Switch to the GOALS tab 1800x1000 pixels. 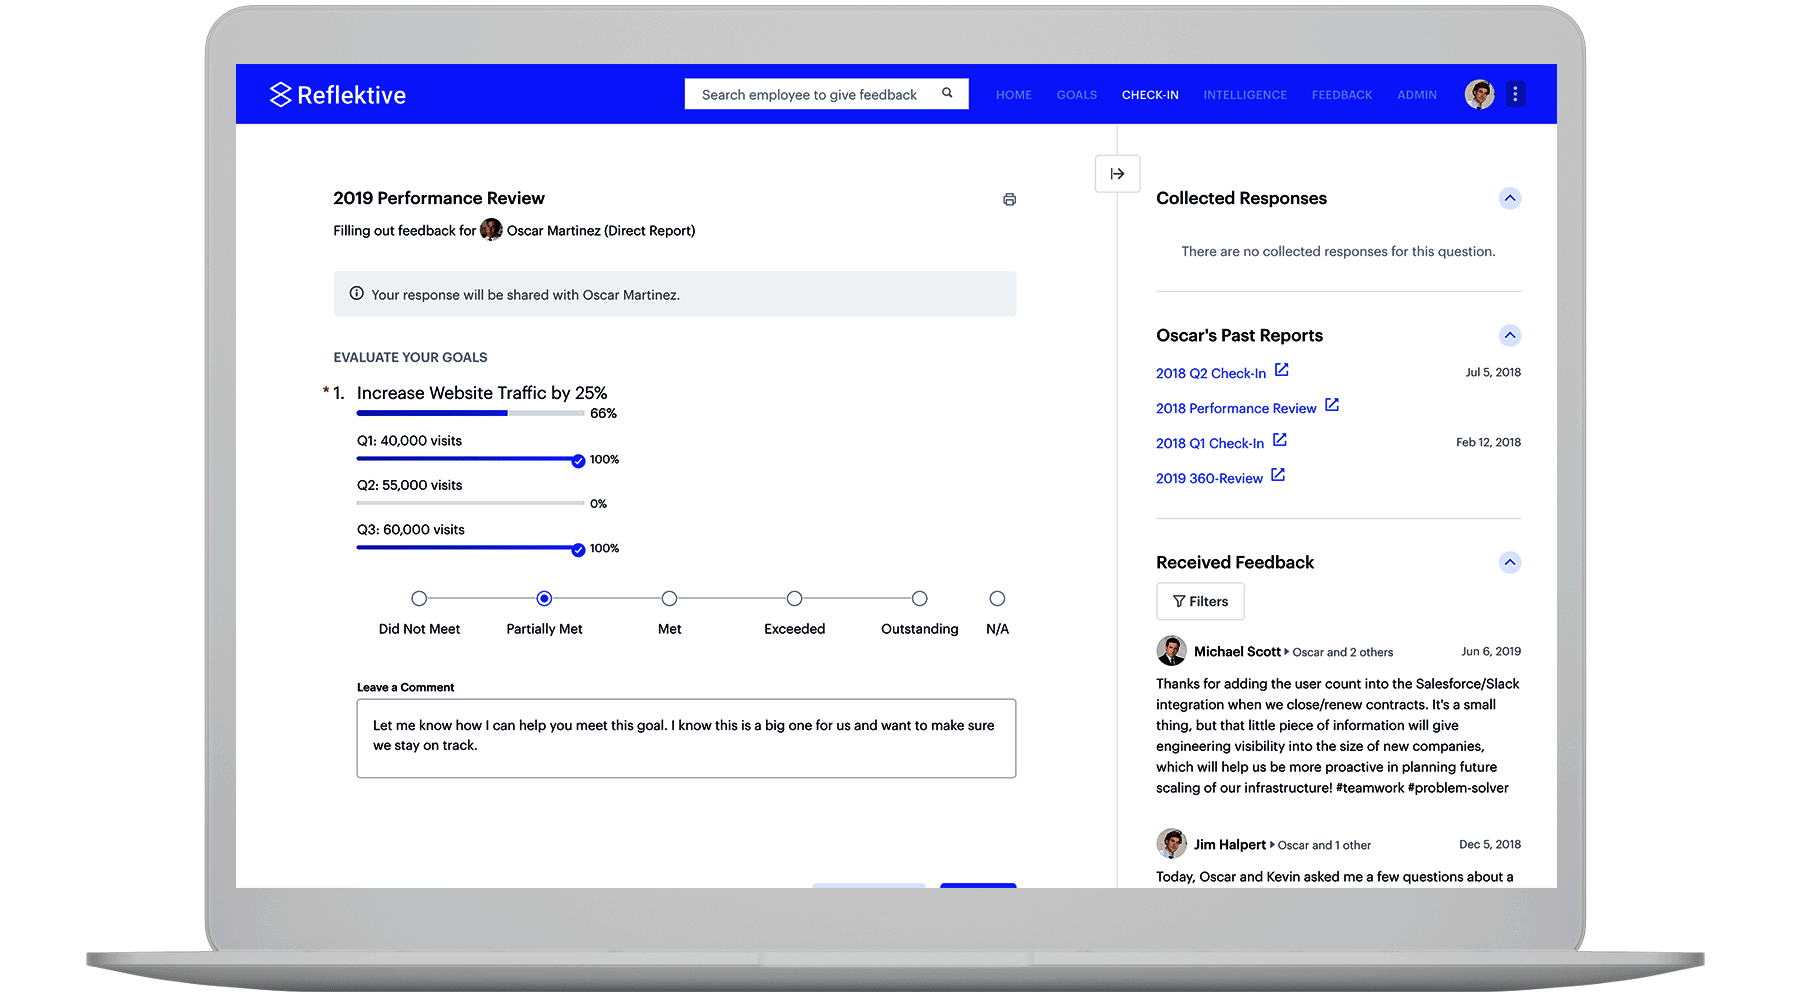click(x=1077, y=94)
